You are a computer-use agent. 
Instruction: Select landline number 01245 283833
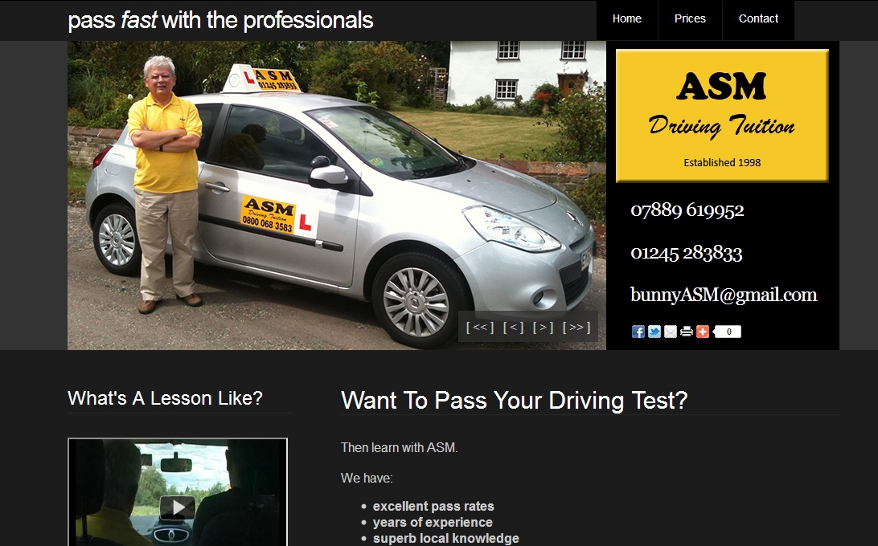coord(686,253)
